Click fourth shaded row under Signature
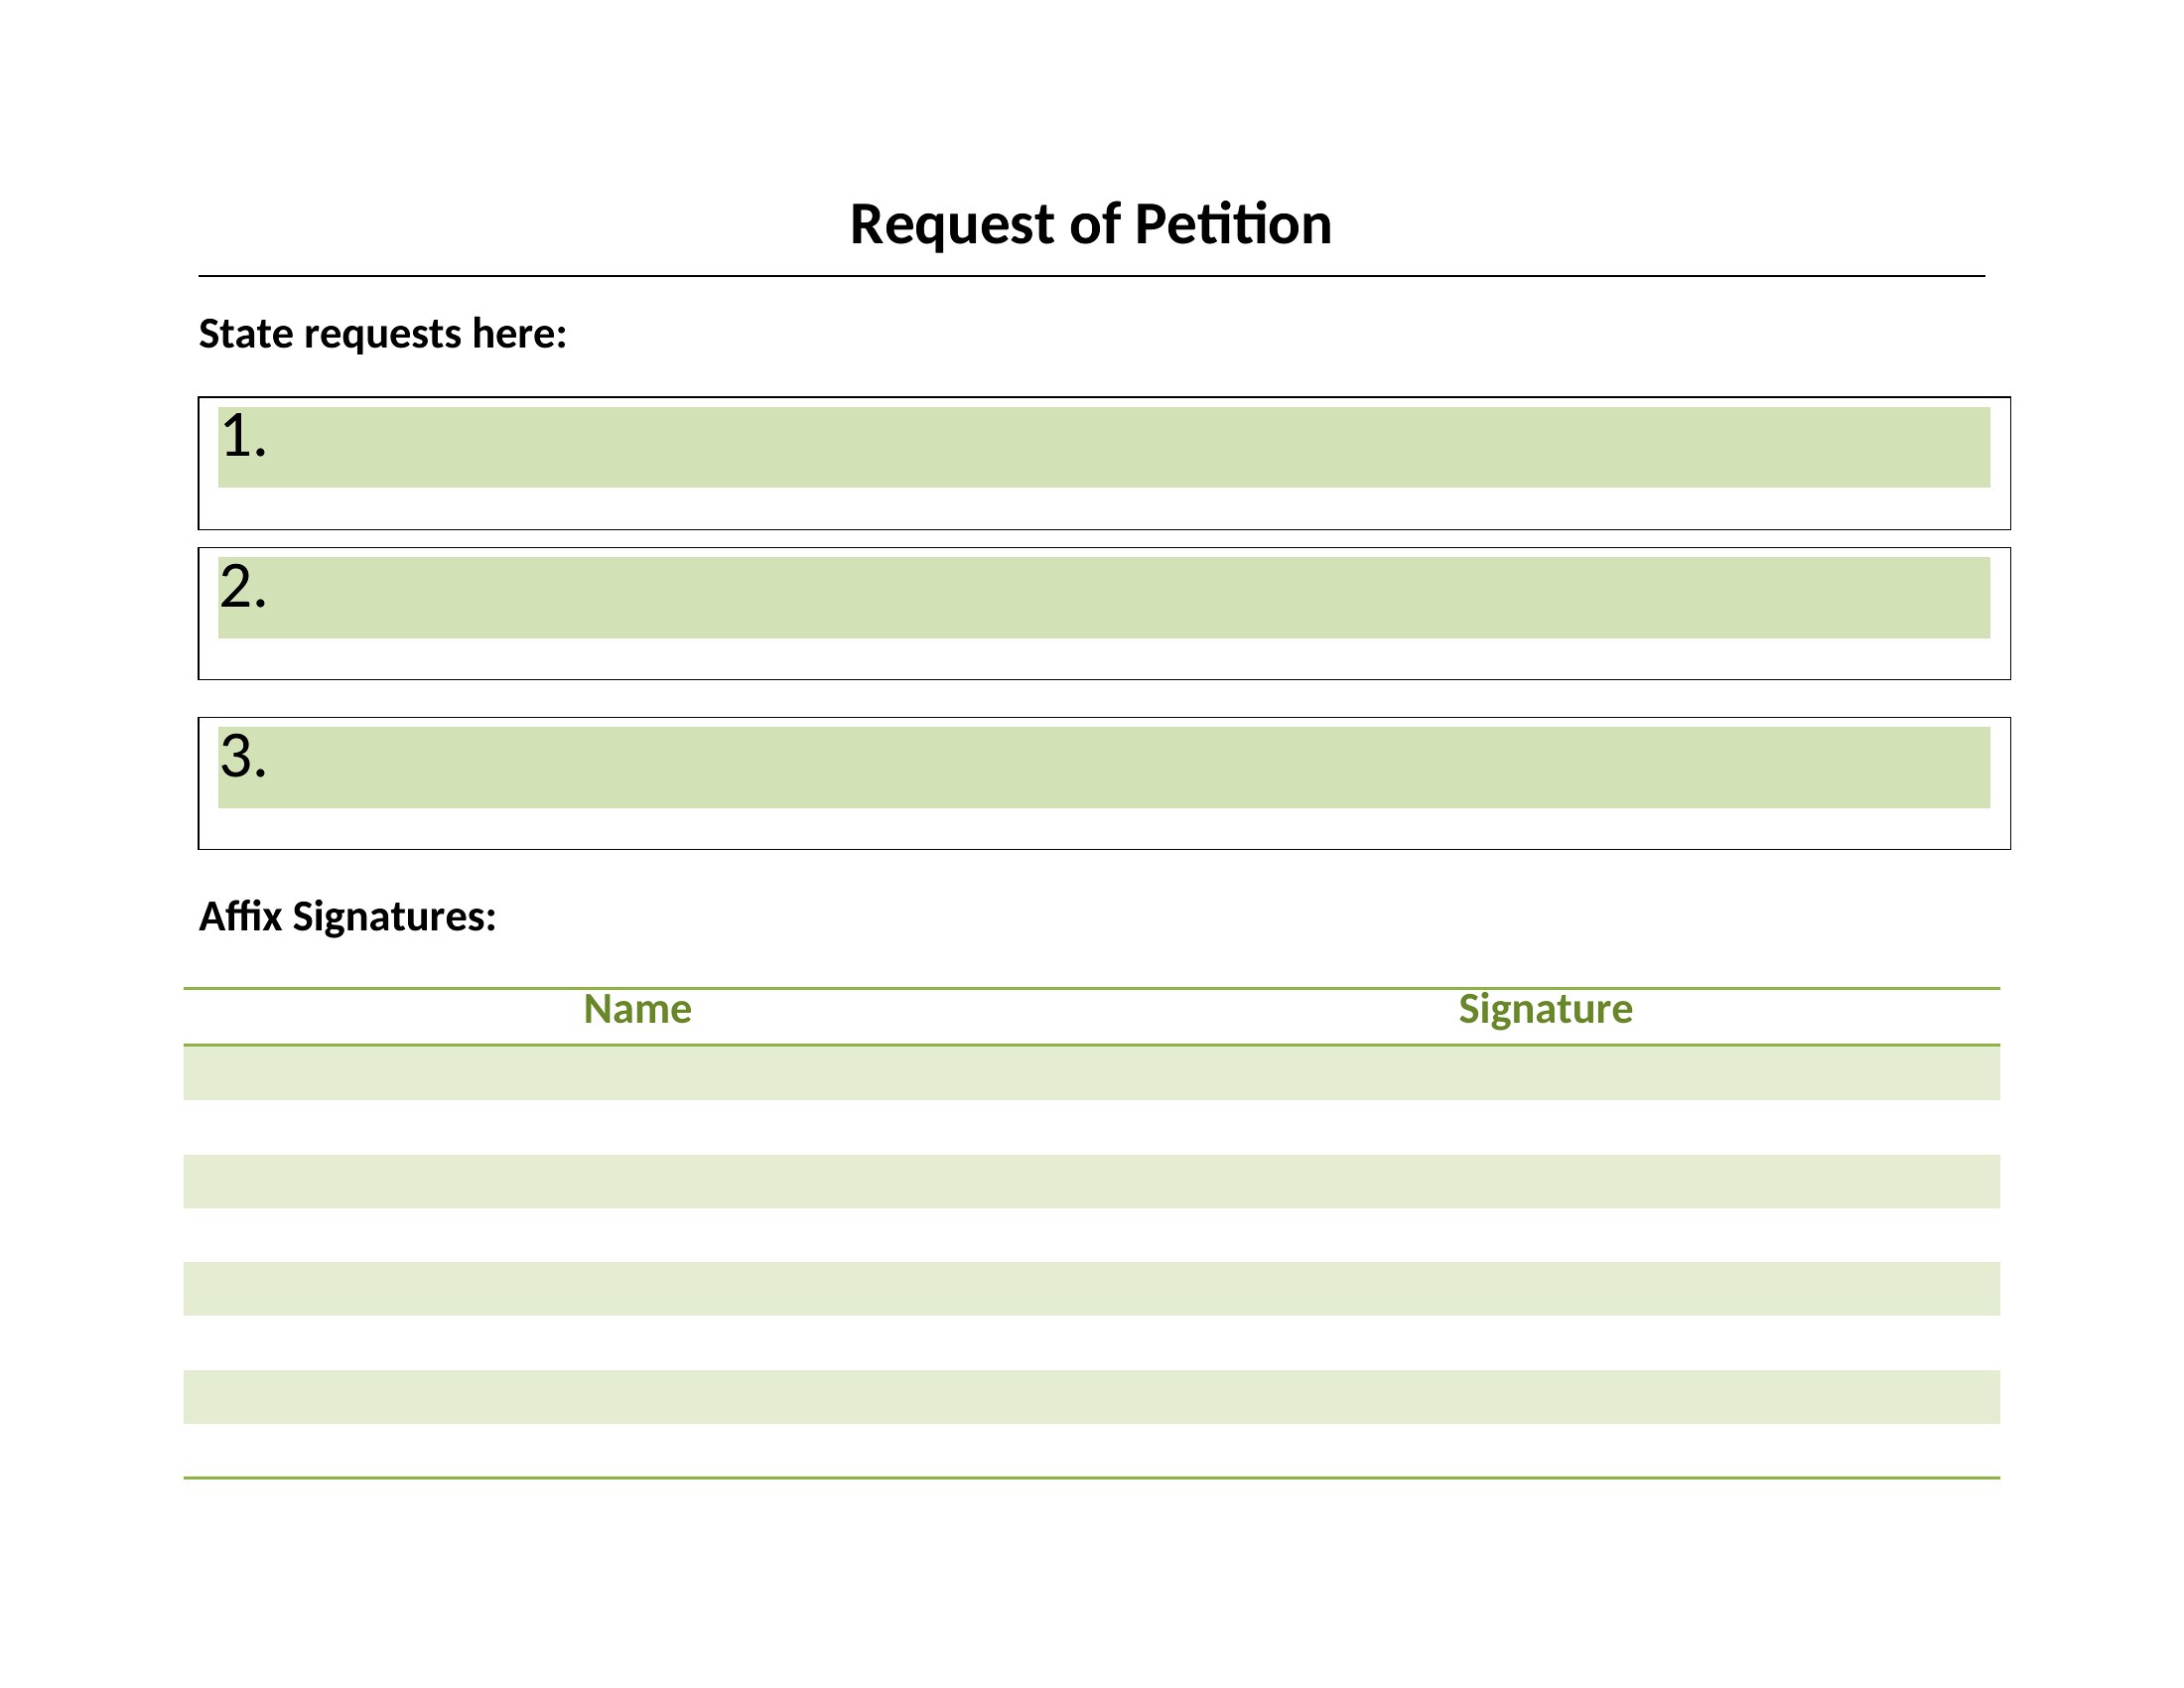Image resolution: width=2184 pixels, height=1688 pixels. tap(1546, 1397)
